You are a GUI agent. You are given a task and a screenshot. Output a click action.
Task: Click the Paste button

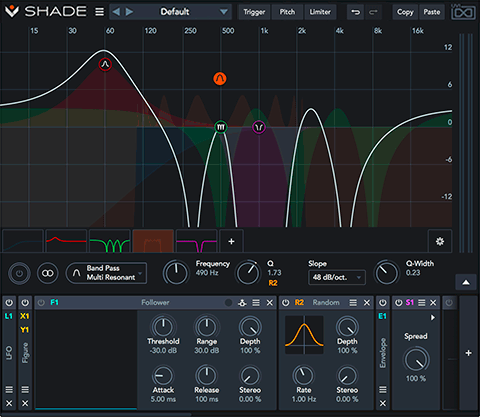432,12
